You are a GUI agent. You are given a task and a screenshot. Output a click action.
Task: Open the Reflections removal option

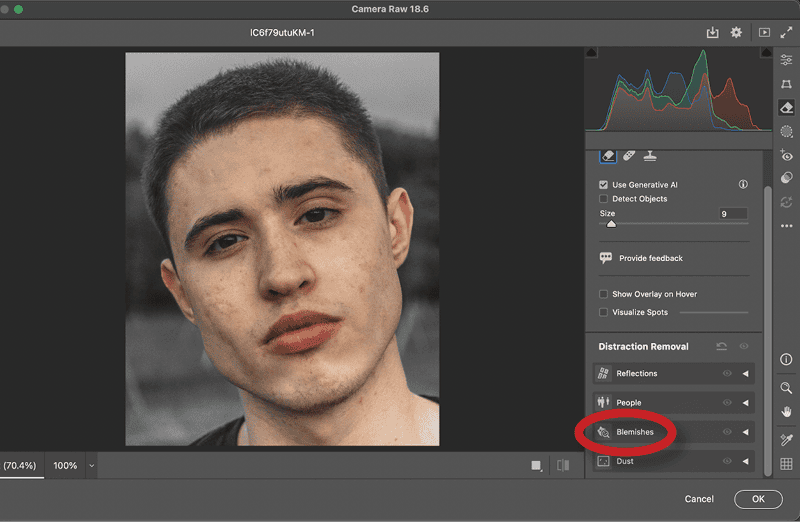[673, 374]
